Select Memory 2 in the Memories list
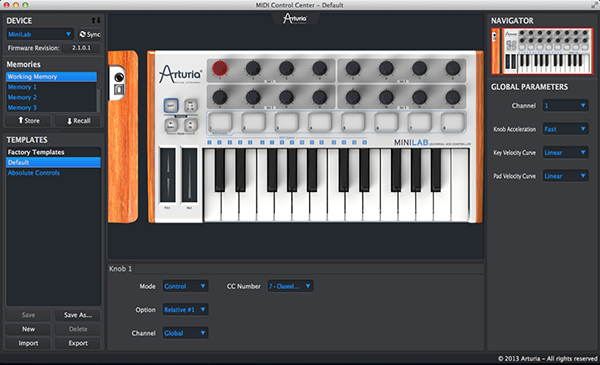This screenshot has width=600, height=365. click(51, 97)
